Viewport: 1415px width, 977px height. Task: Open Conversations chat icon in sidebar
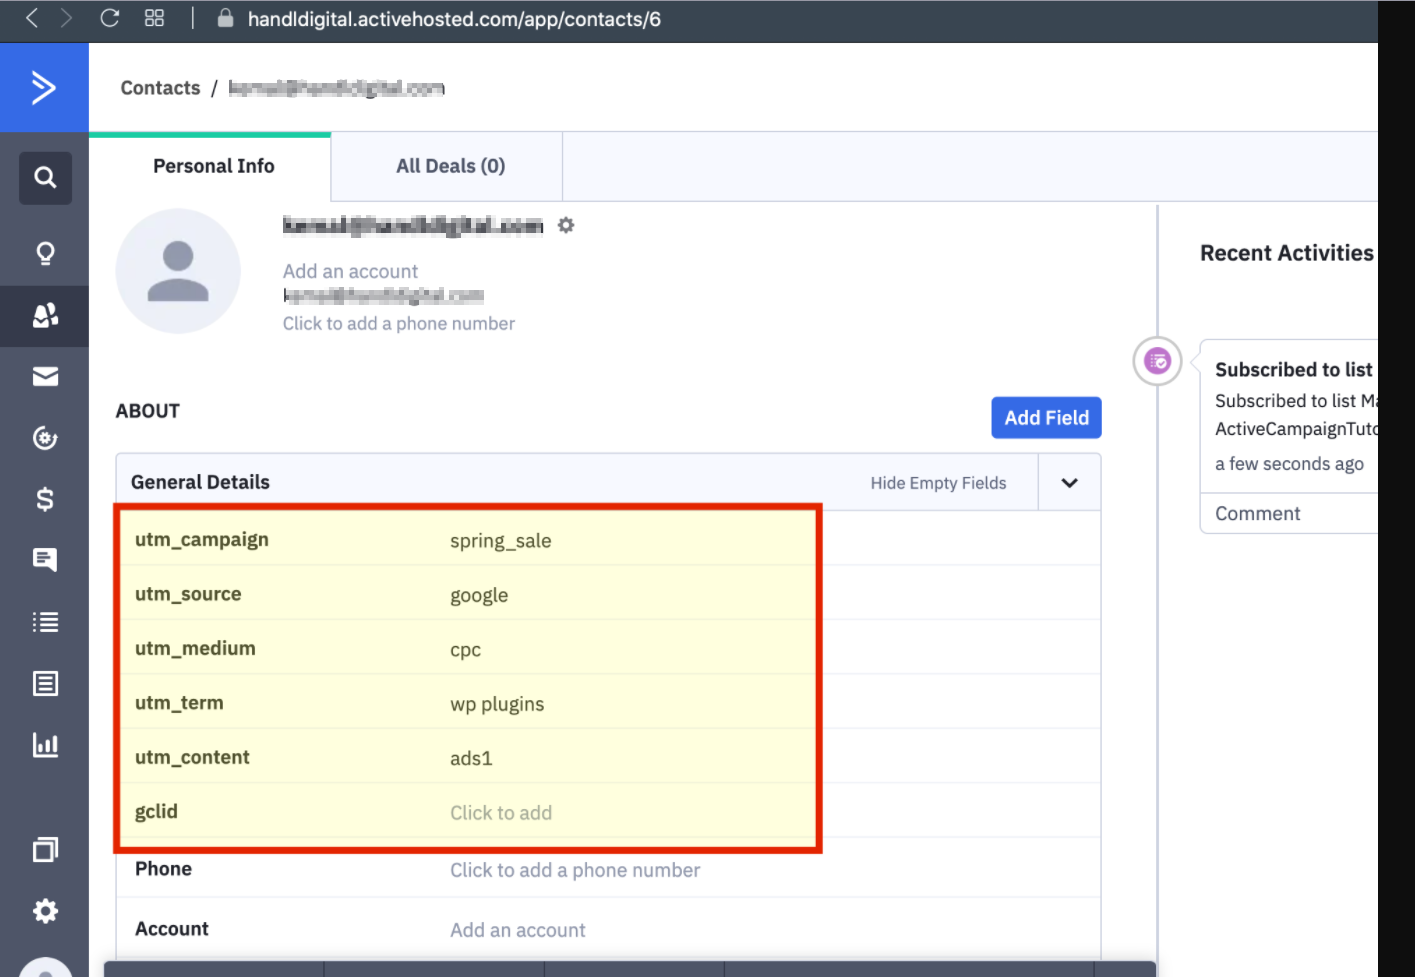45,560
